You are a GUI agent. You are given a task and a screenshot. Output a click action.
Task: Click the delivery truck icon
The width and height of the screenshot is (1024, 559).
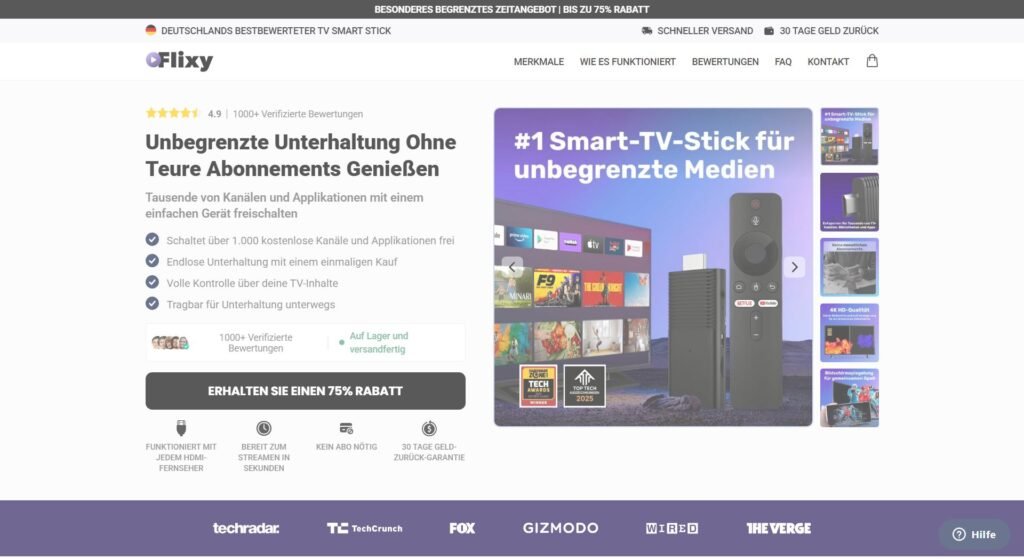tap(647, 31)
